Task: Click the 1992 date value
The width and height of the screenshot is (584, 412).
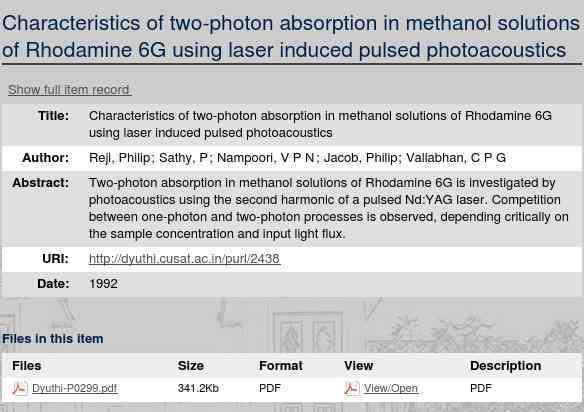Action: tap(104, 284)
